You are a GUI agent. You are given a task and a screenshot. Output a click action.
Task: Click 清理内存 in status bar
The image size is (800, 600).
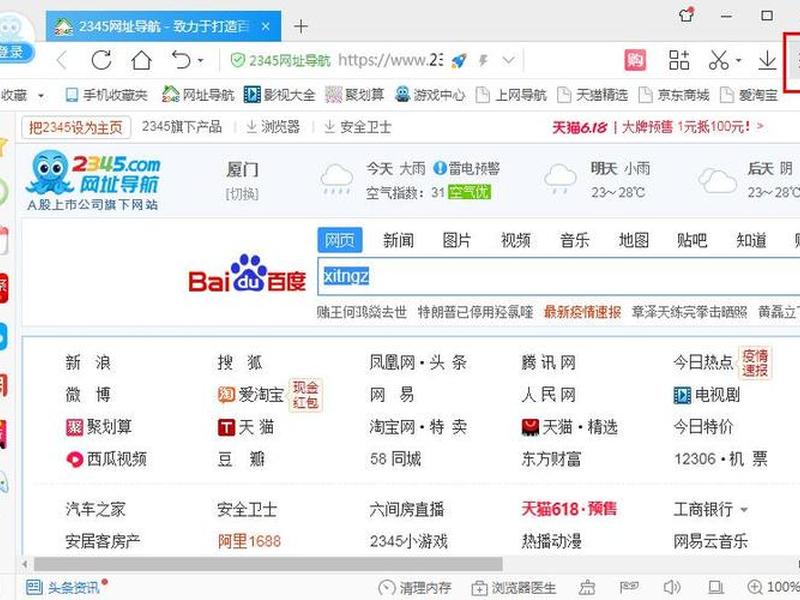click(x=415, y=588)
